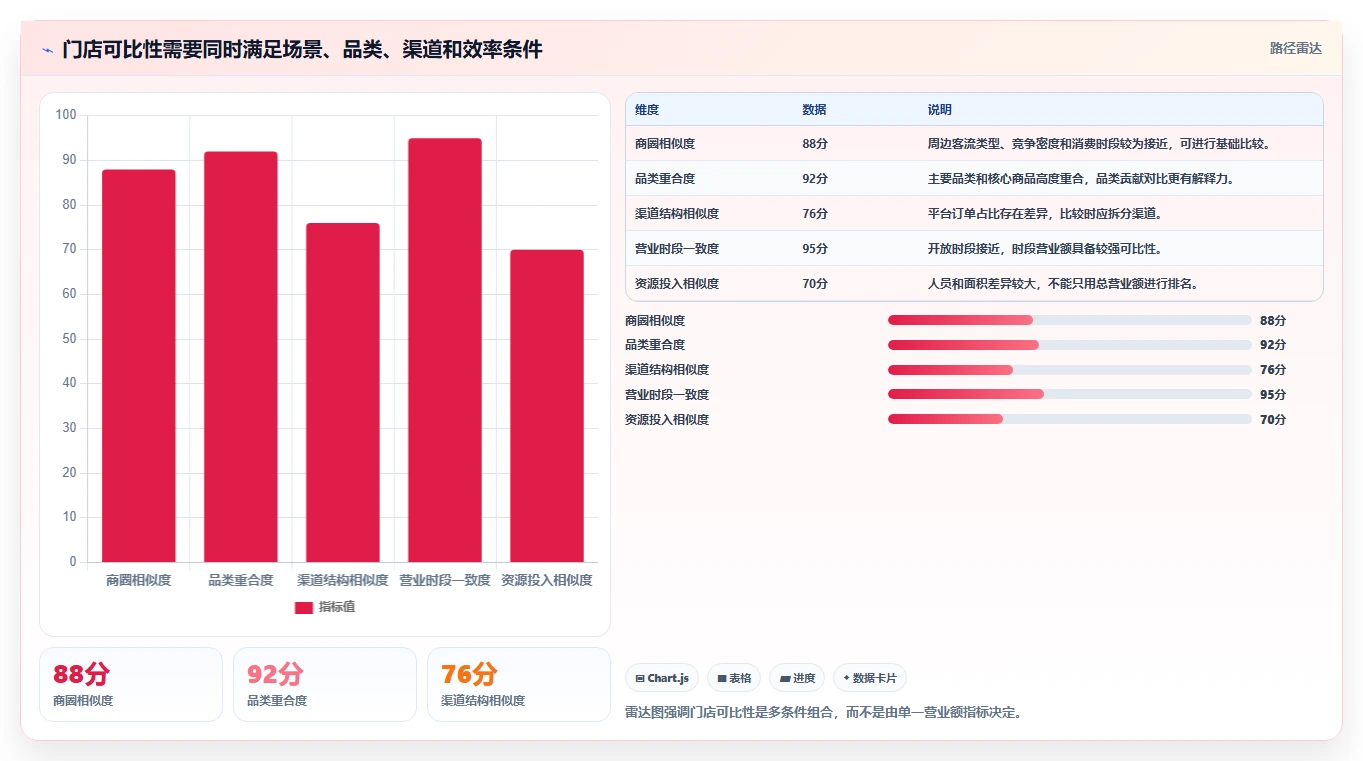Select the 进度 tag chip
This screenshot has width=1363, height=761.
[x=797, y=678]
